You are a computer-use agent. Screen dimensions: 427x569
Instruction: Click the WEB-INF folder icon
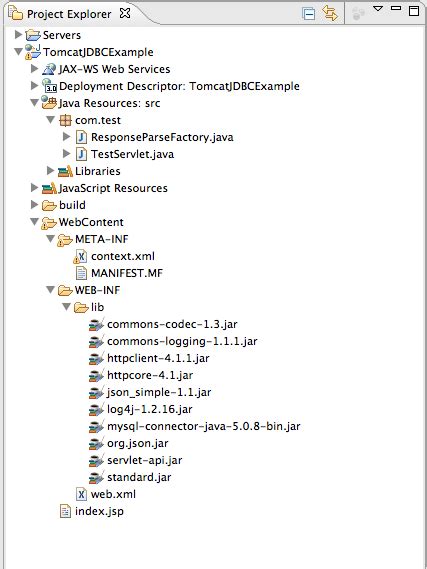tap(65, 290)
